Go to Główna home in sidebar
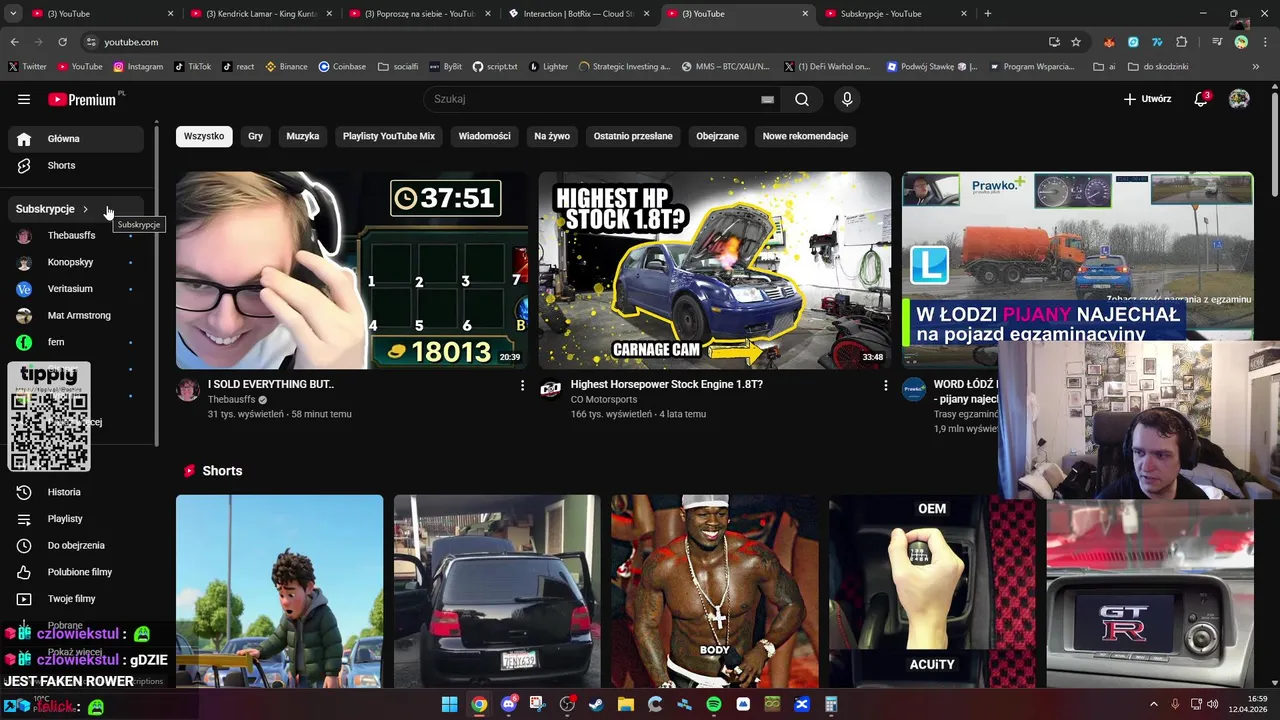Screen dimensions: 1280x720 click(75, 139)
